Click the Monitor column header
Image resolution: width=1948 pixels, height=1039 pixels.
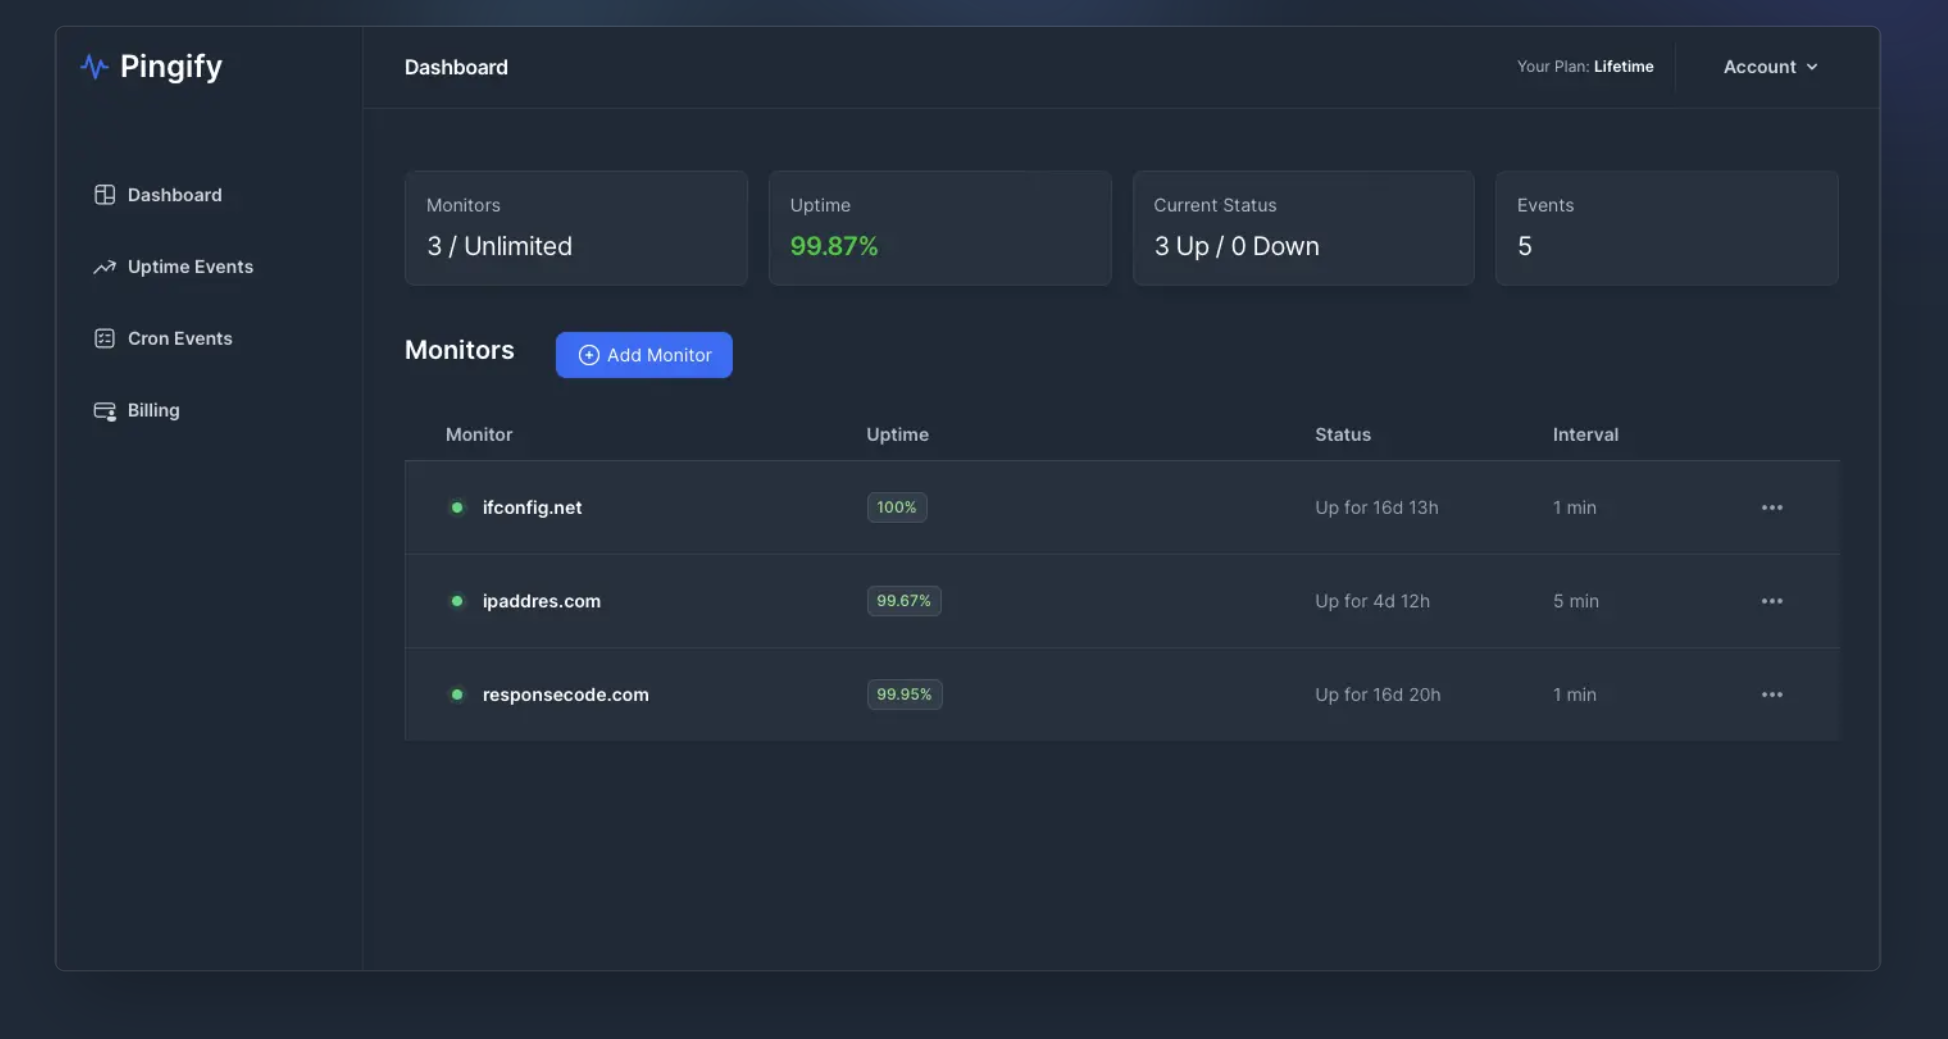point(479,435)
